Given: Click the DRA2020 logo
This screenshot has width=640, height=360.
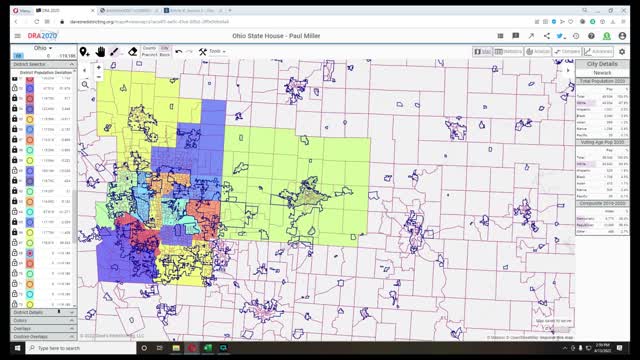Looking at the screenshot, I should (x=42, y=36).
